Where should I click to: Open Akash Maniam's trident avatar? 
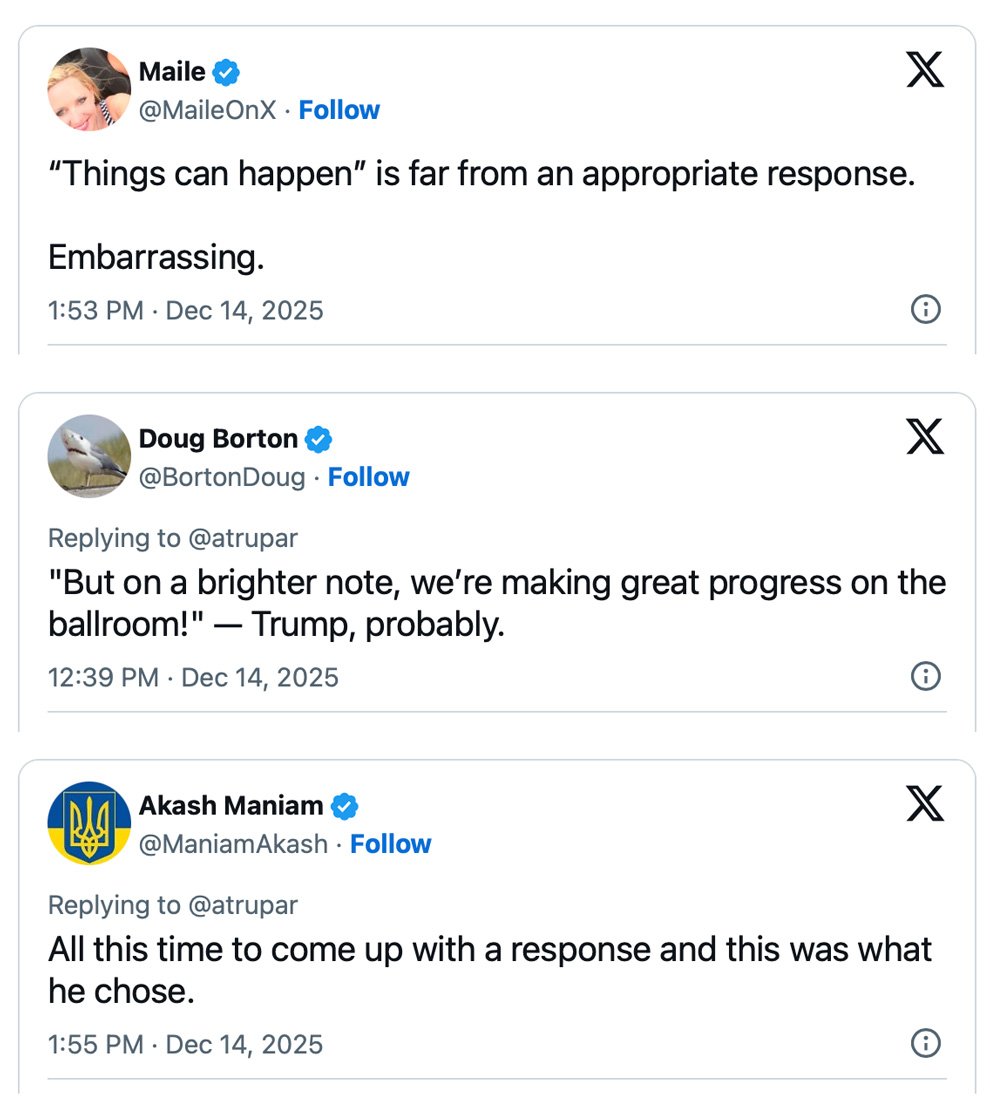pos(89,823)
